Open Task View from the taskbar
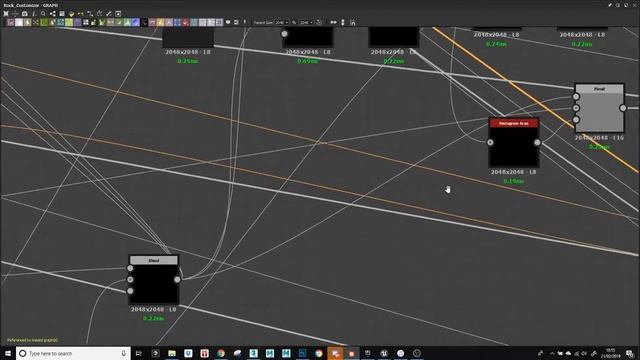 139,353
